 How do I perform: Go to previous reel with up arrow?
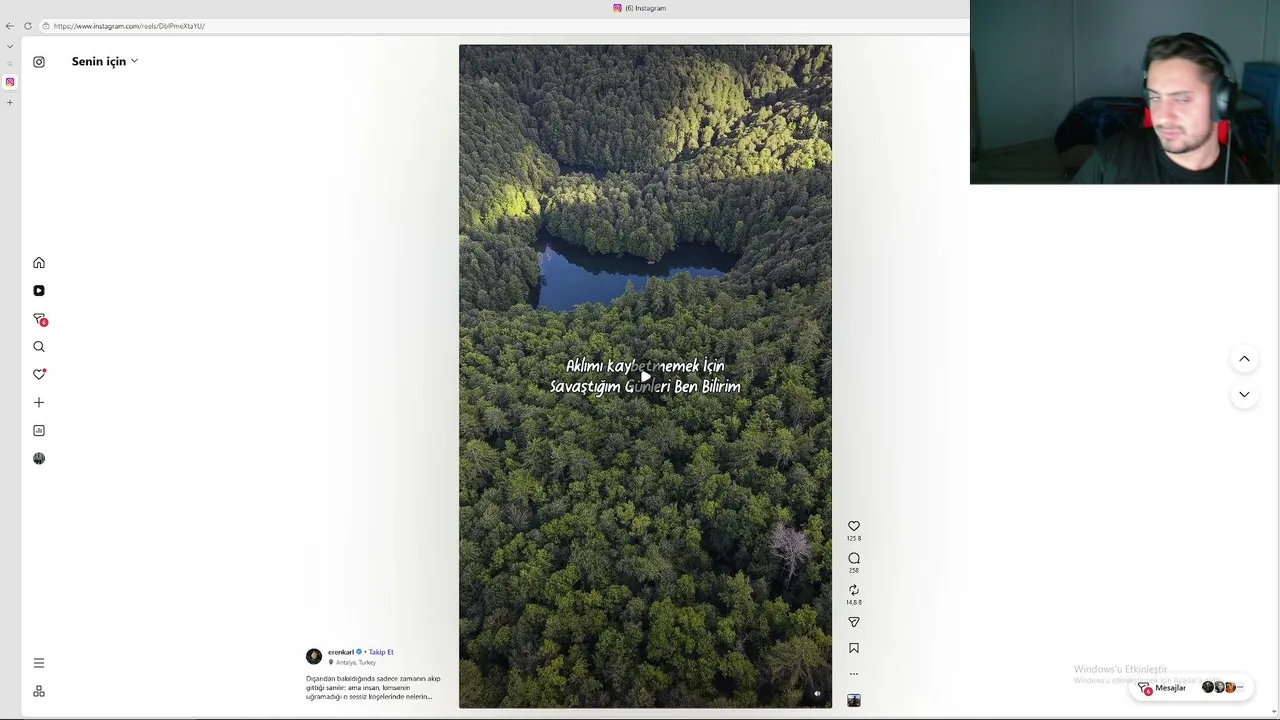1244,359
